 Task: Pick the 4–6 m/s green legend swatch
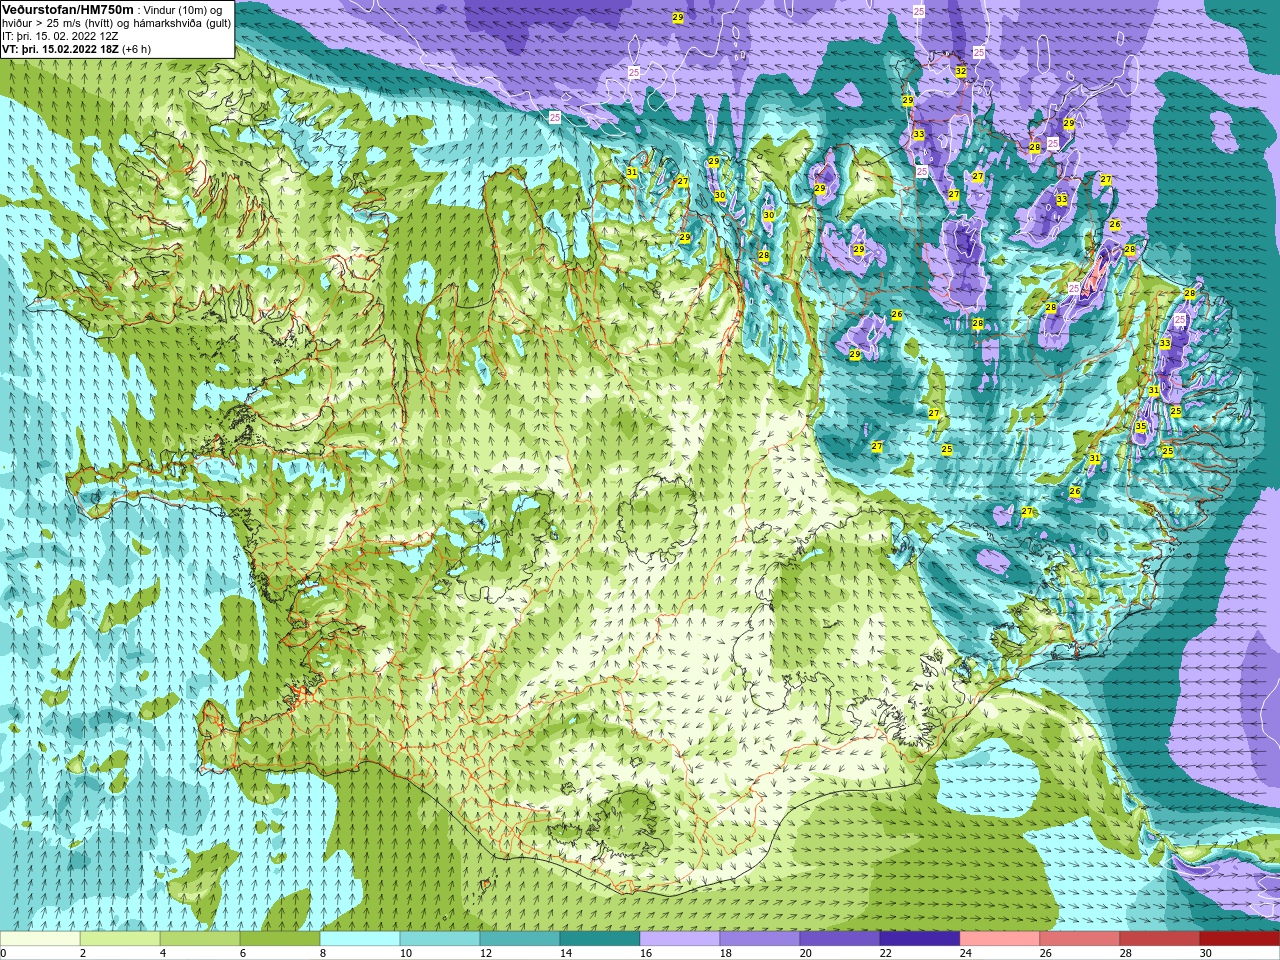coord(200,939)
